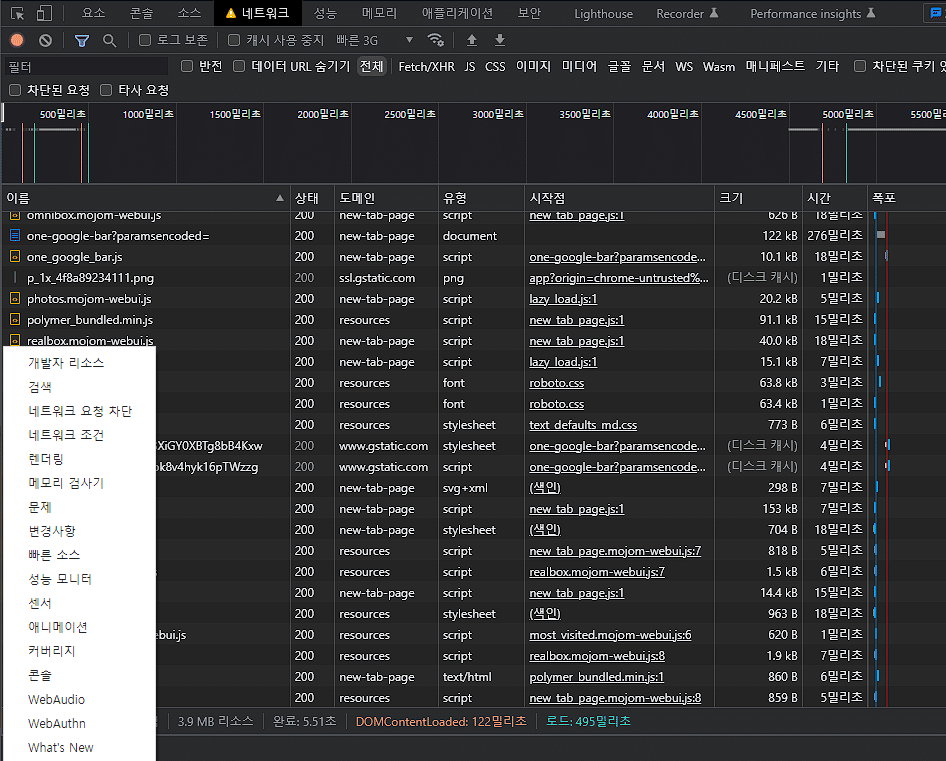Open initiator link text_defaults_md.css
946x761 pixels.
coord(583,425)
